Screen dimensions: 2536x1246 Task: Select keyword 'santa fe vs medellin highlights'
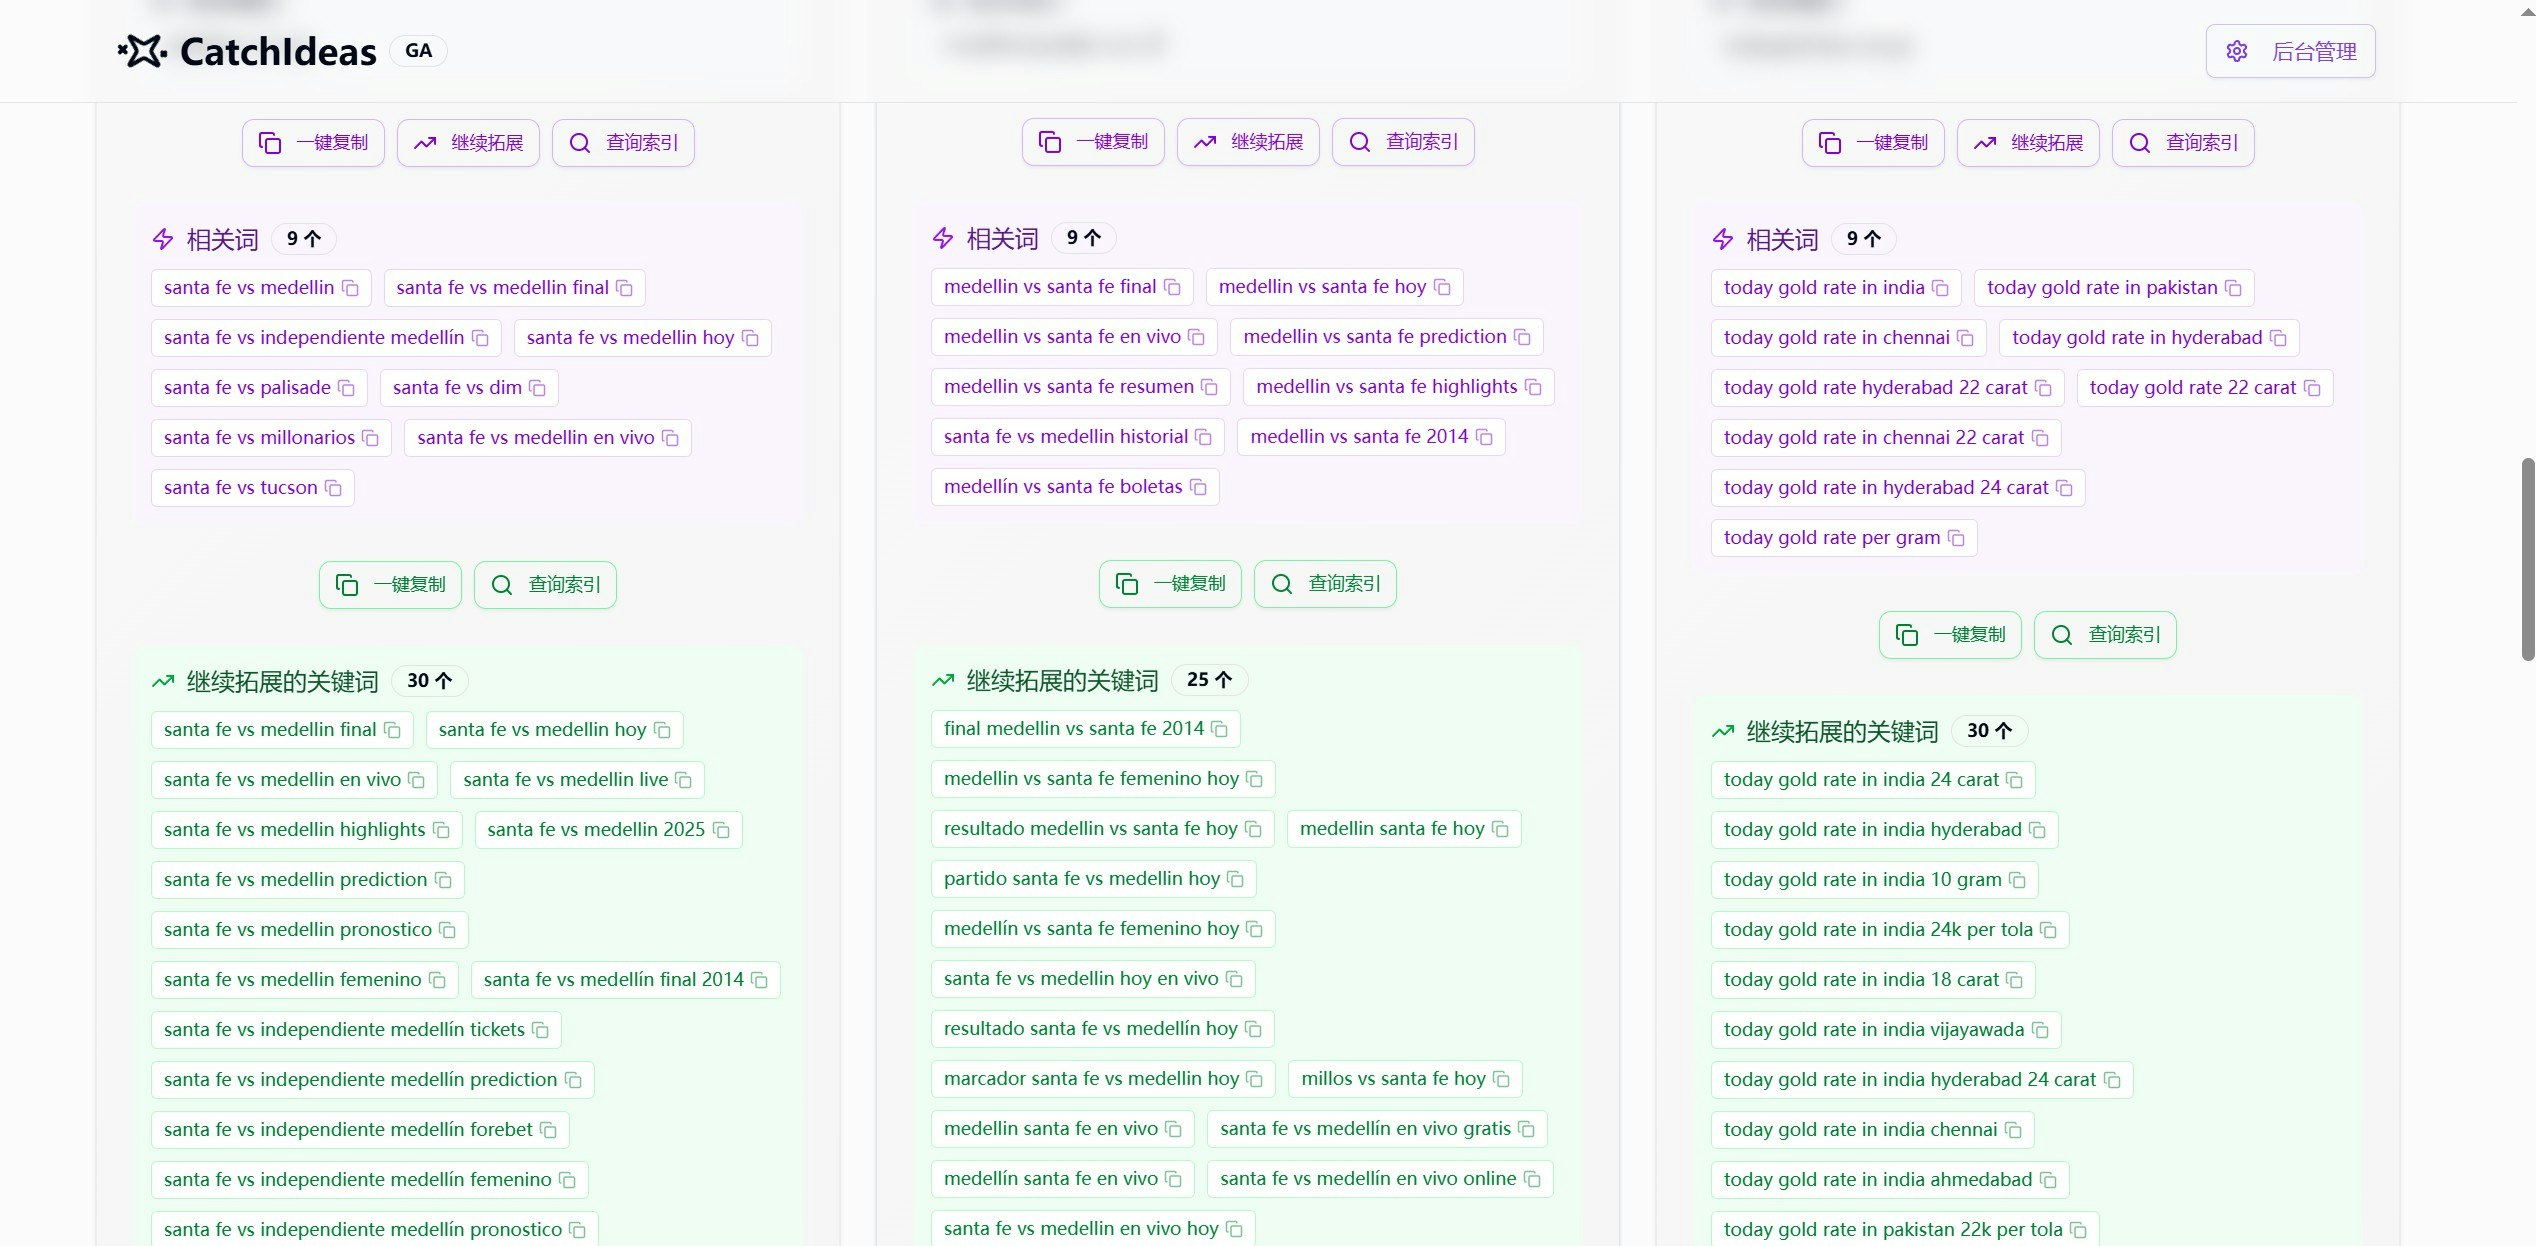click(x=307, y=830)
